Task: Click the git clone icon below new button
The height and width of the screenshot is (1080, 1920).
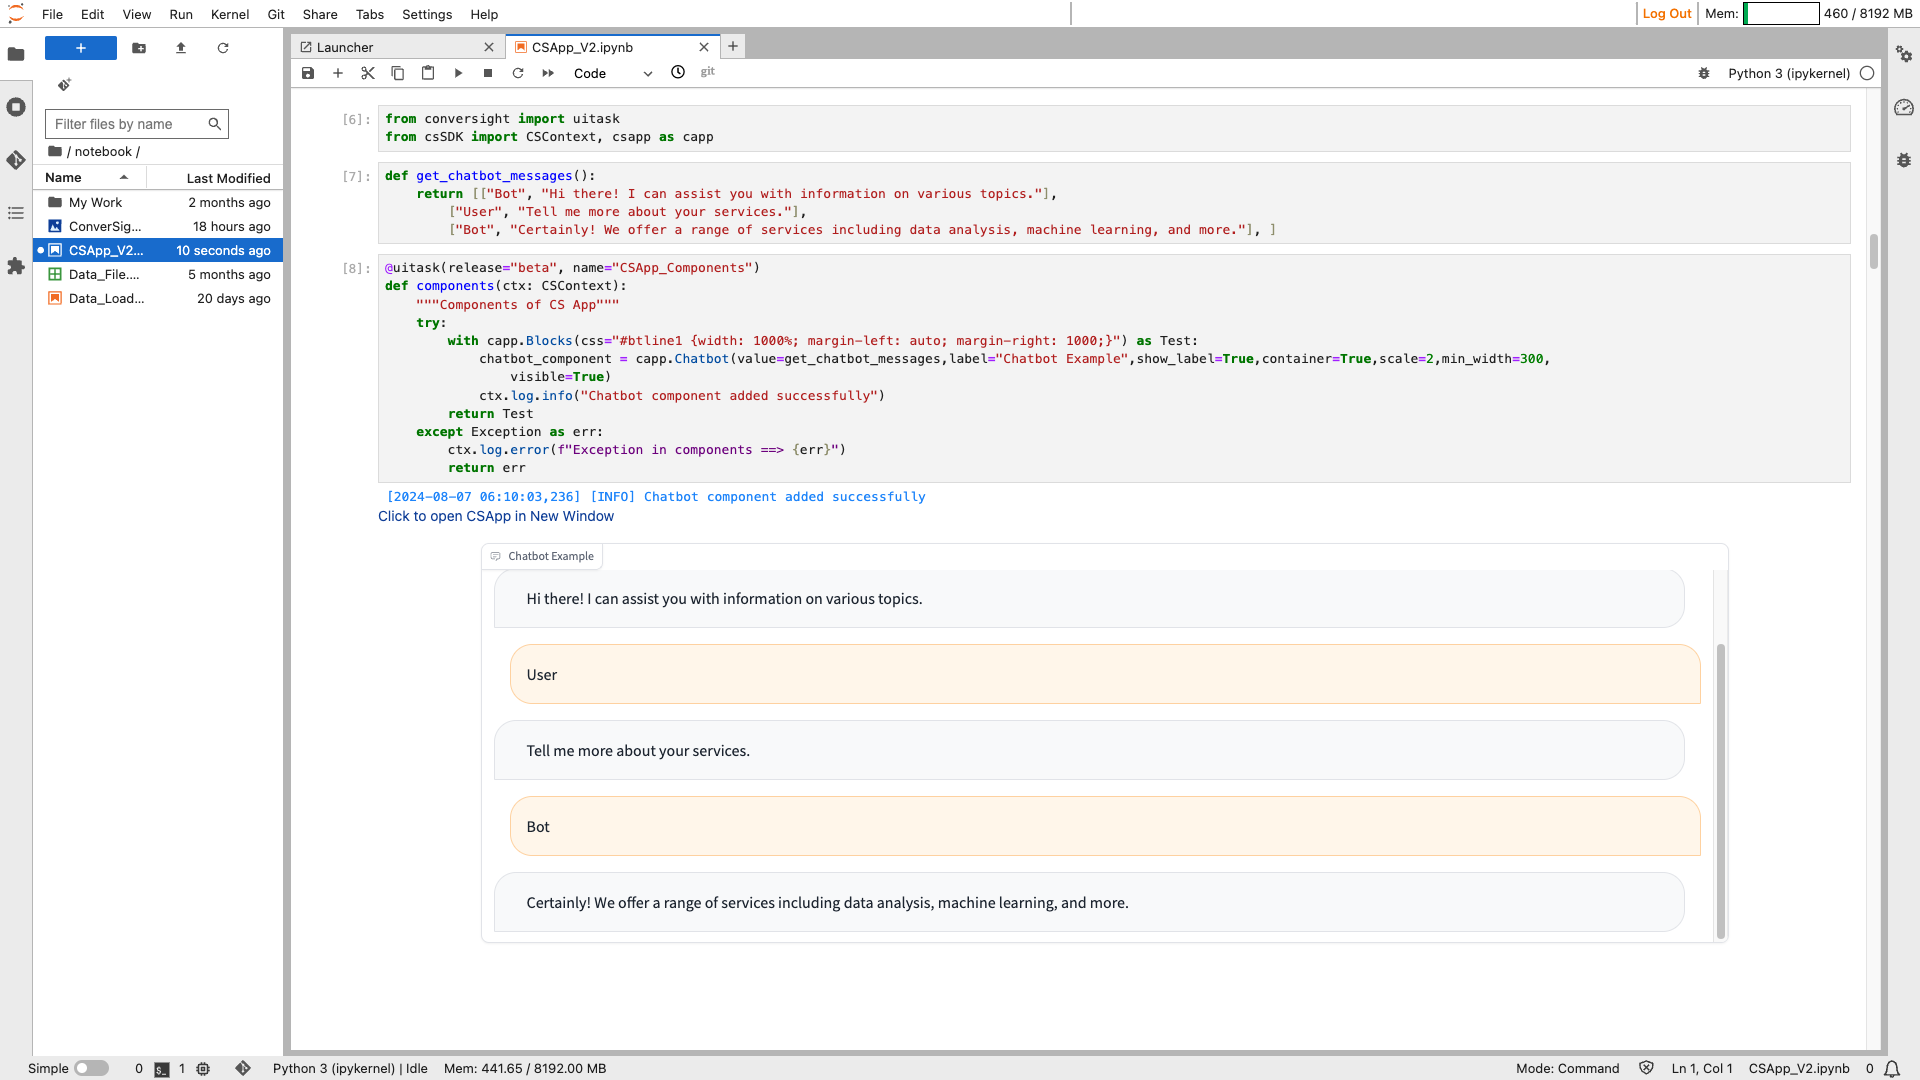Action: (64, 85)
